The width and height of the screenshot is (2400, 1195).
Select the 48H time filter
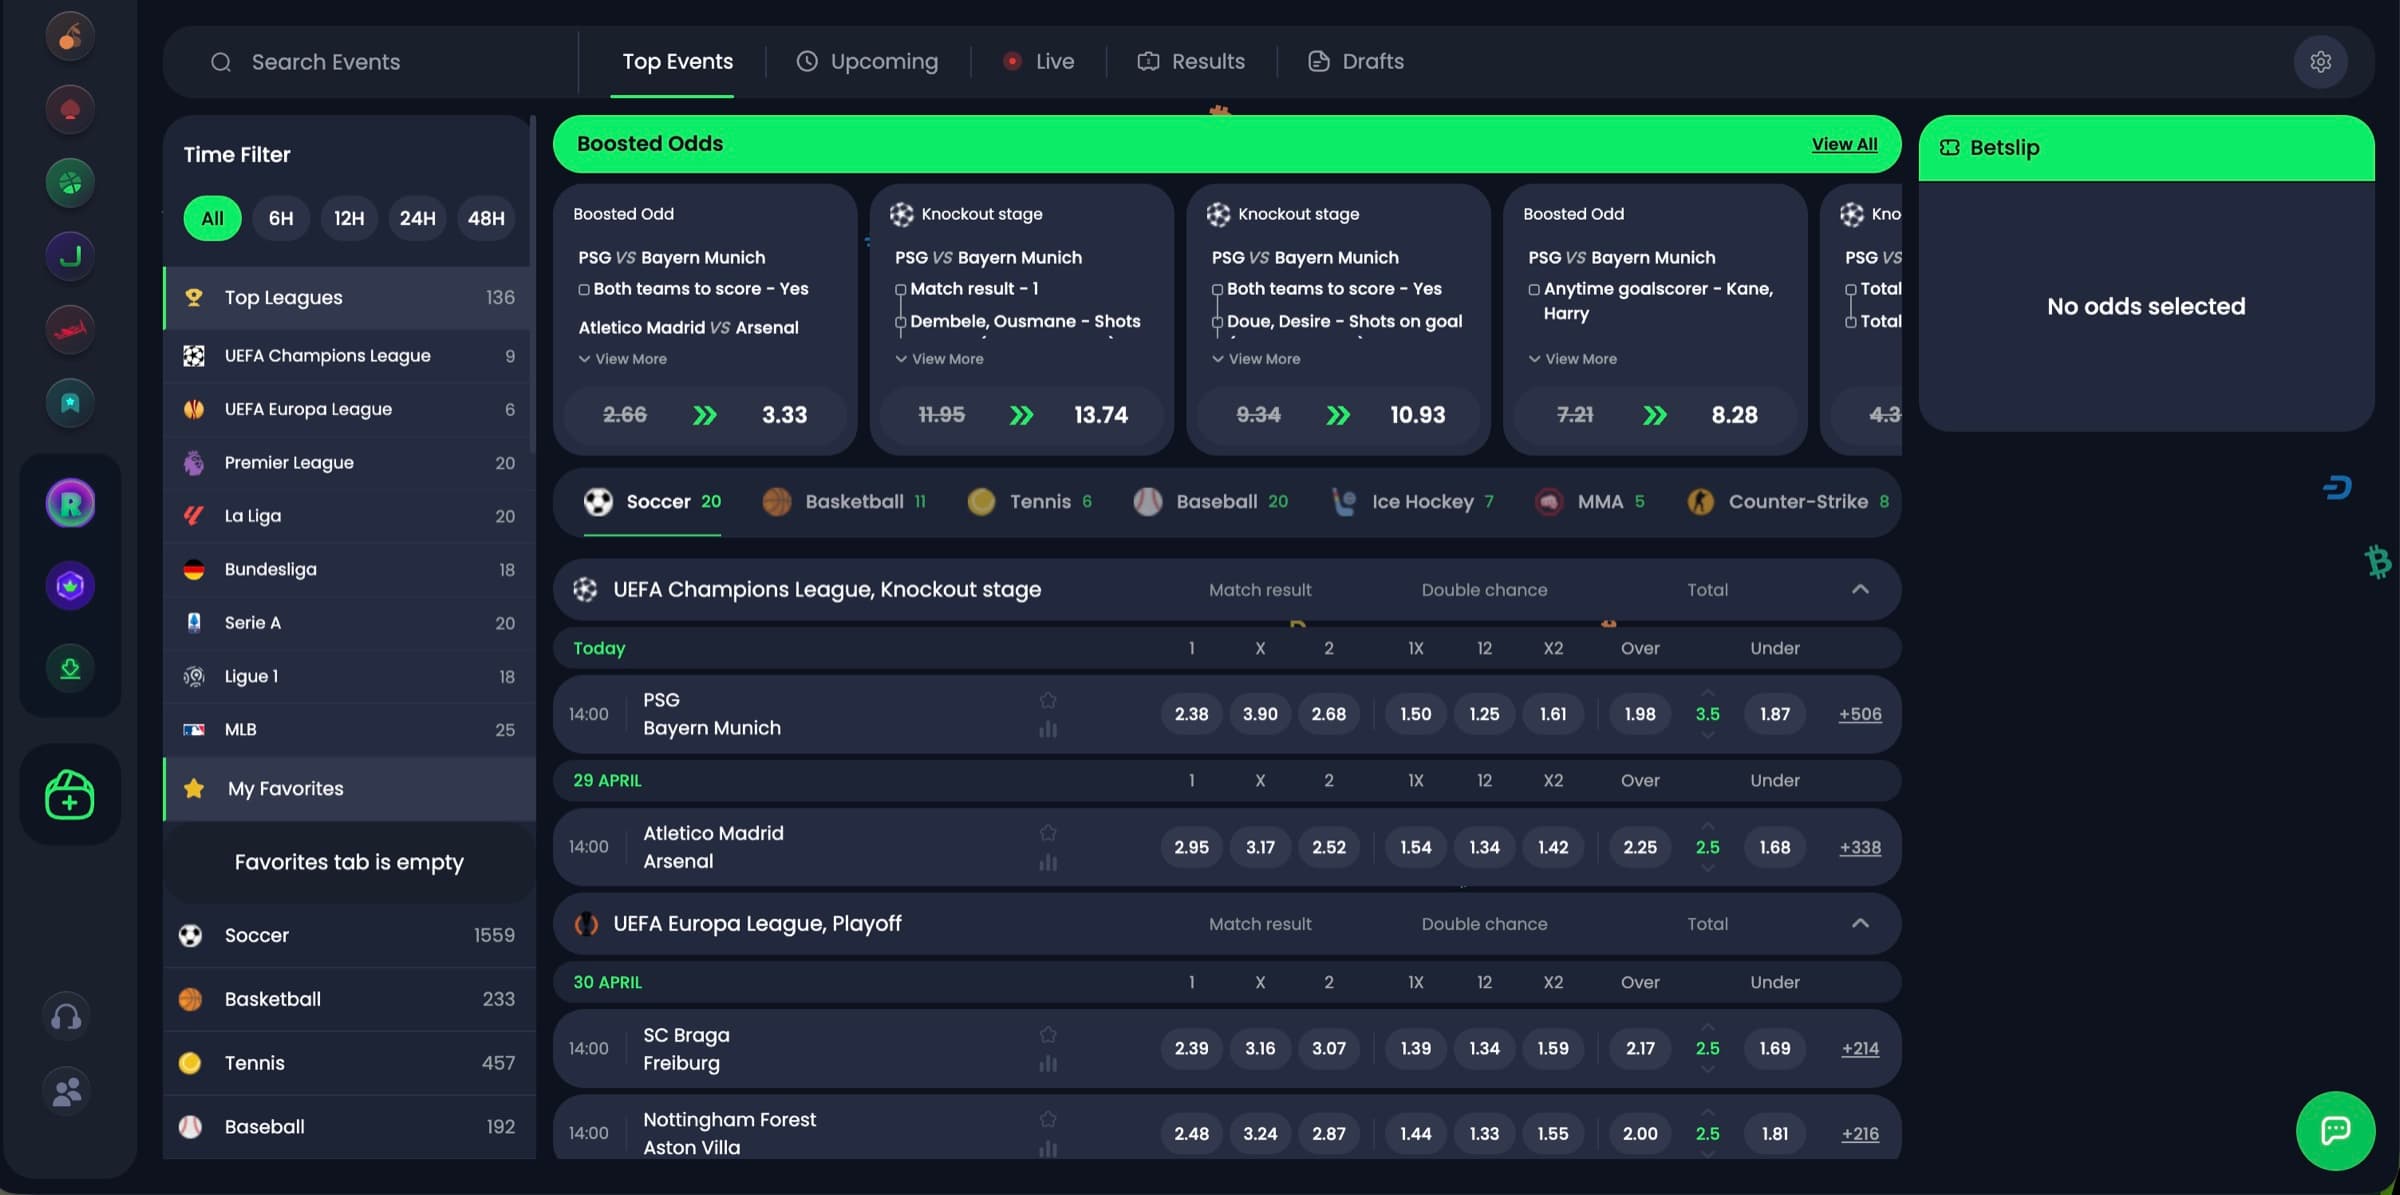pos(486,218)
